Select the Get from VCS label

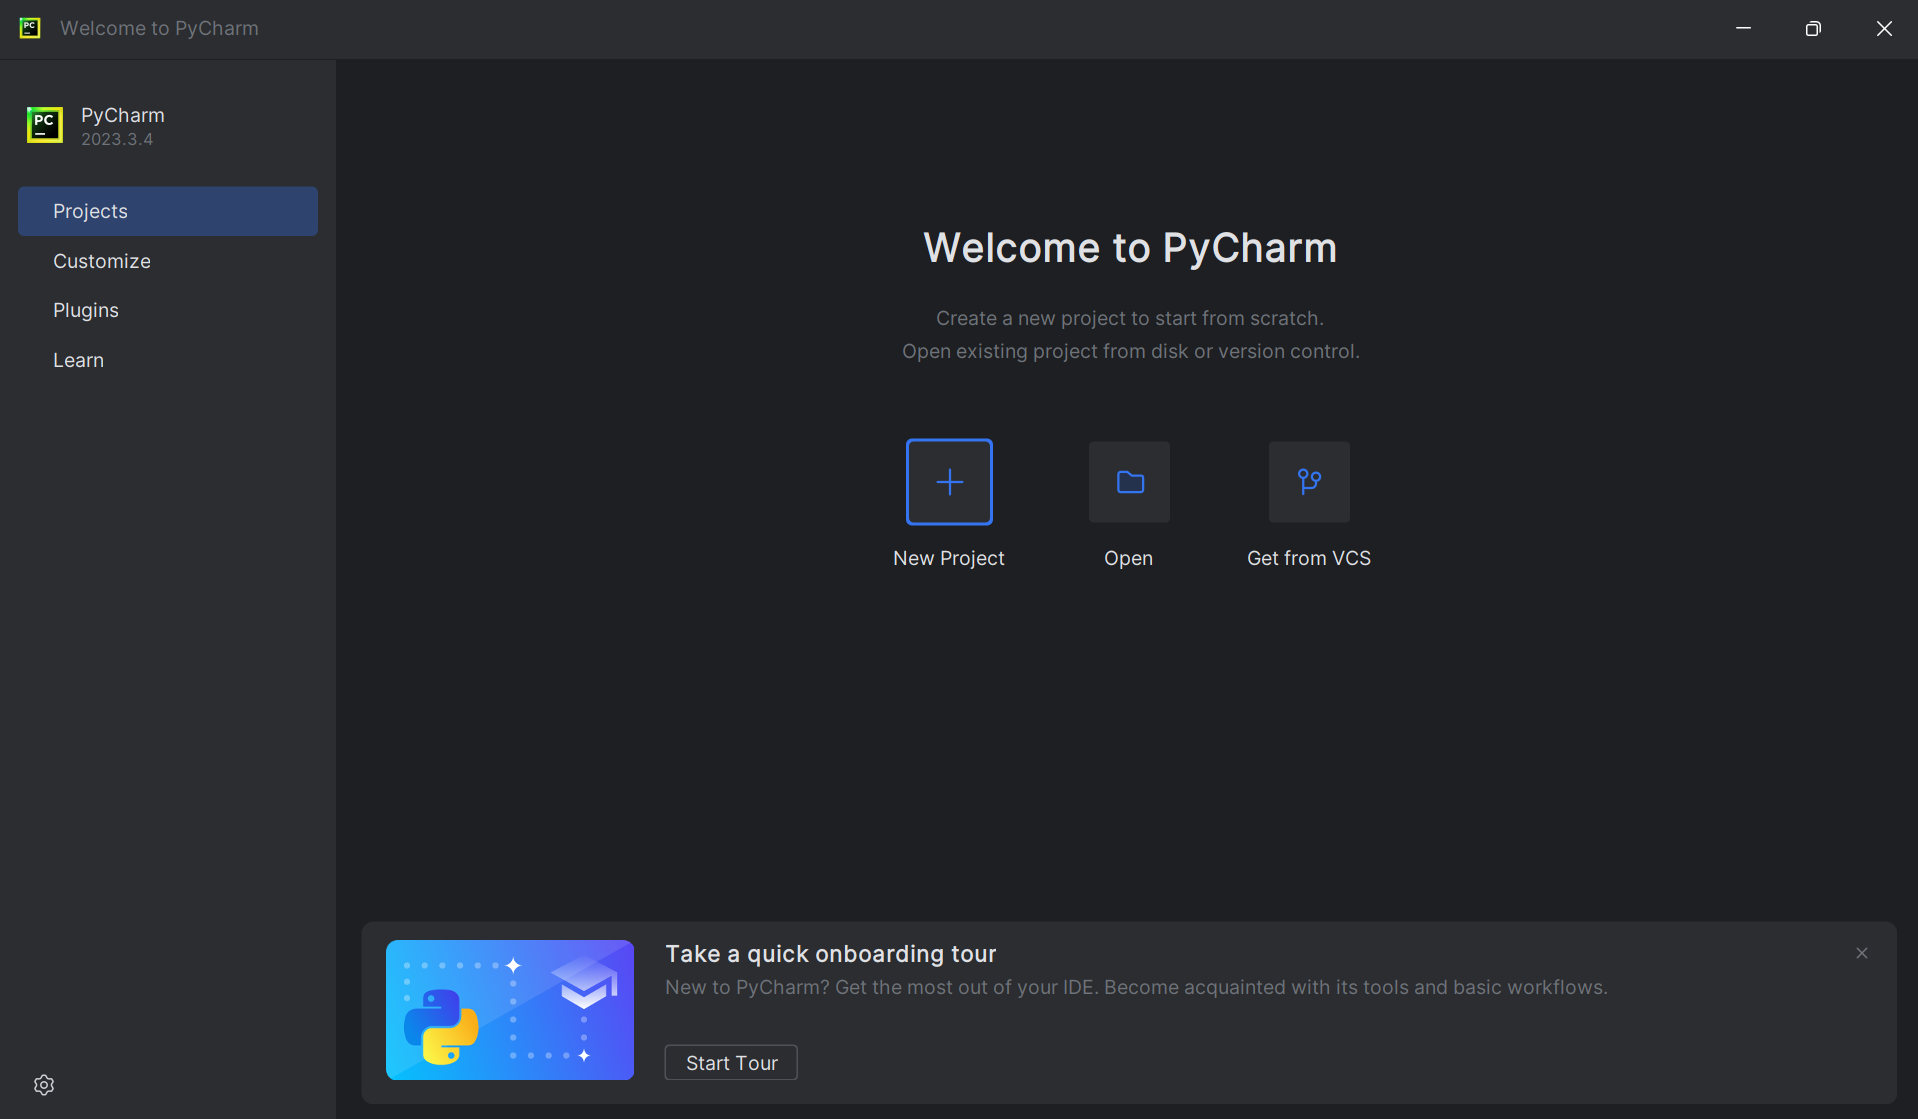coord(1308,558)
